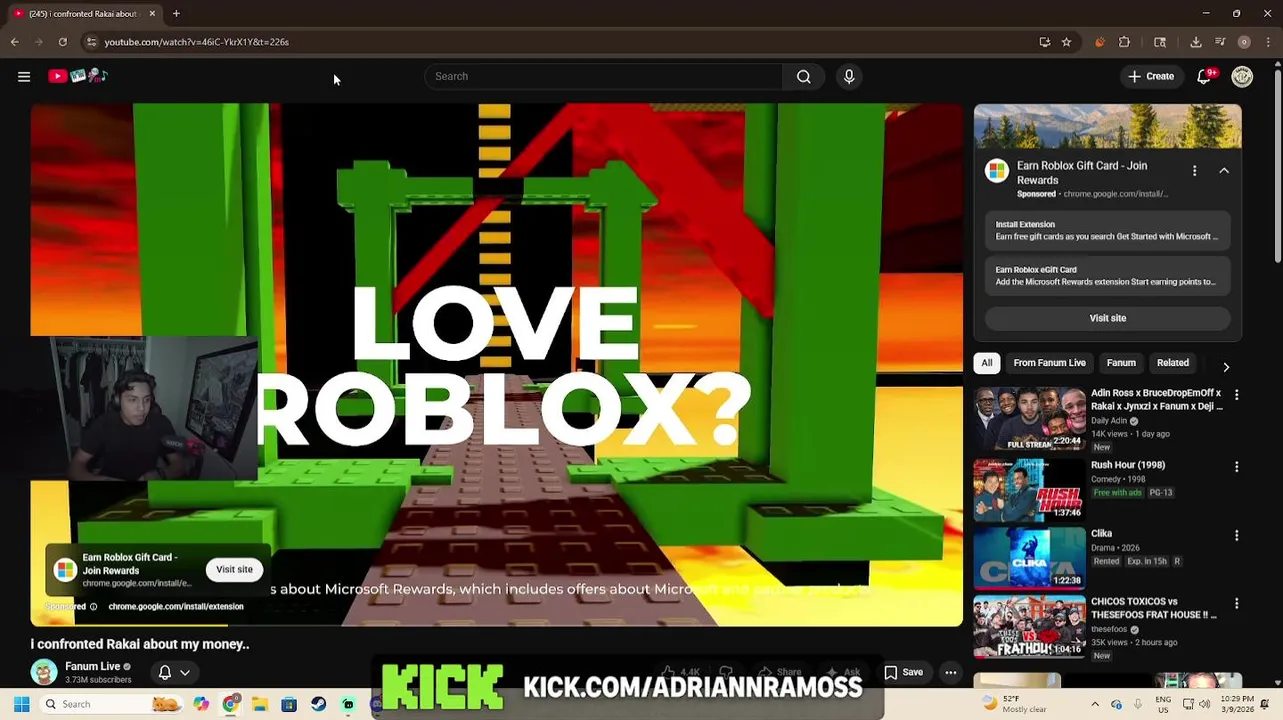
Task: Open a new browser tab
Action: click(x=176, y=13)
